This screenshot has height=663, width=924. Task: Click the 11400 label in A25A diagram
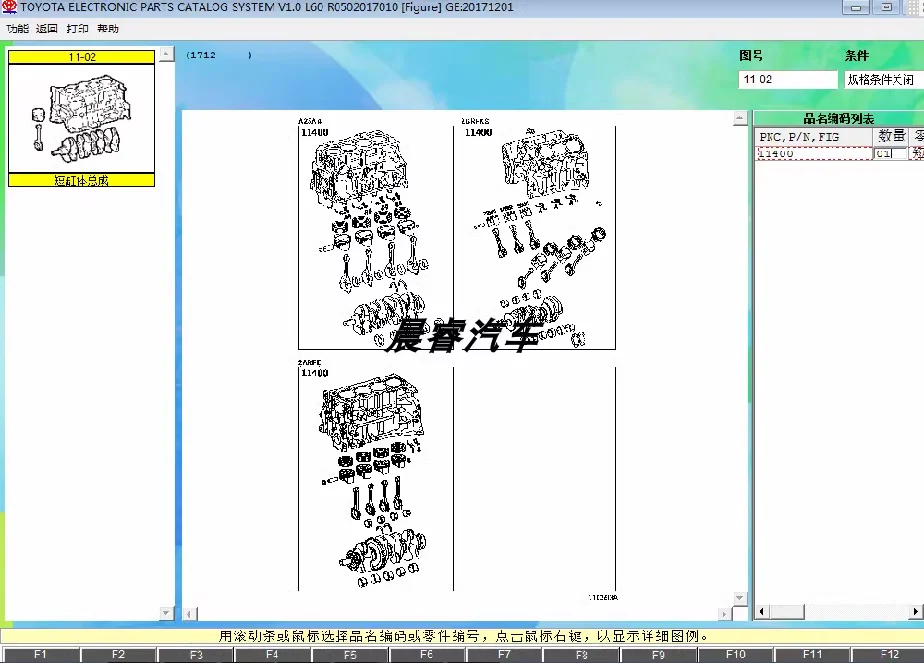[315, 133]
